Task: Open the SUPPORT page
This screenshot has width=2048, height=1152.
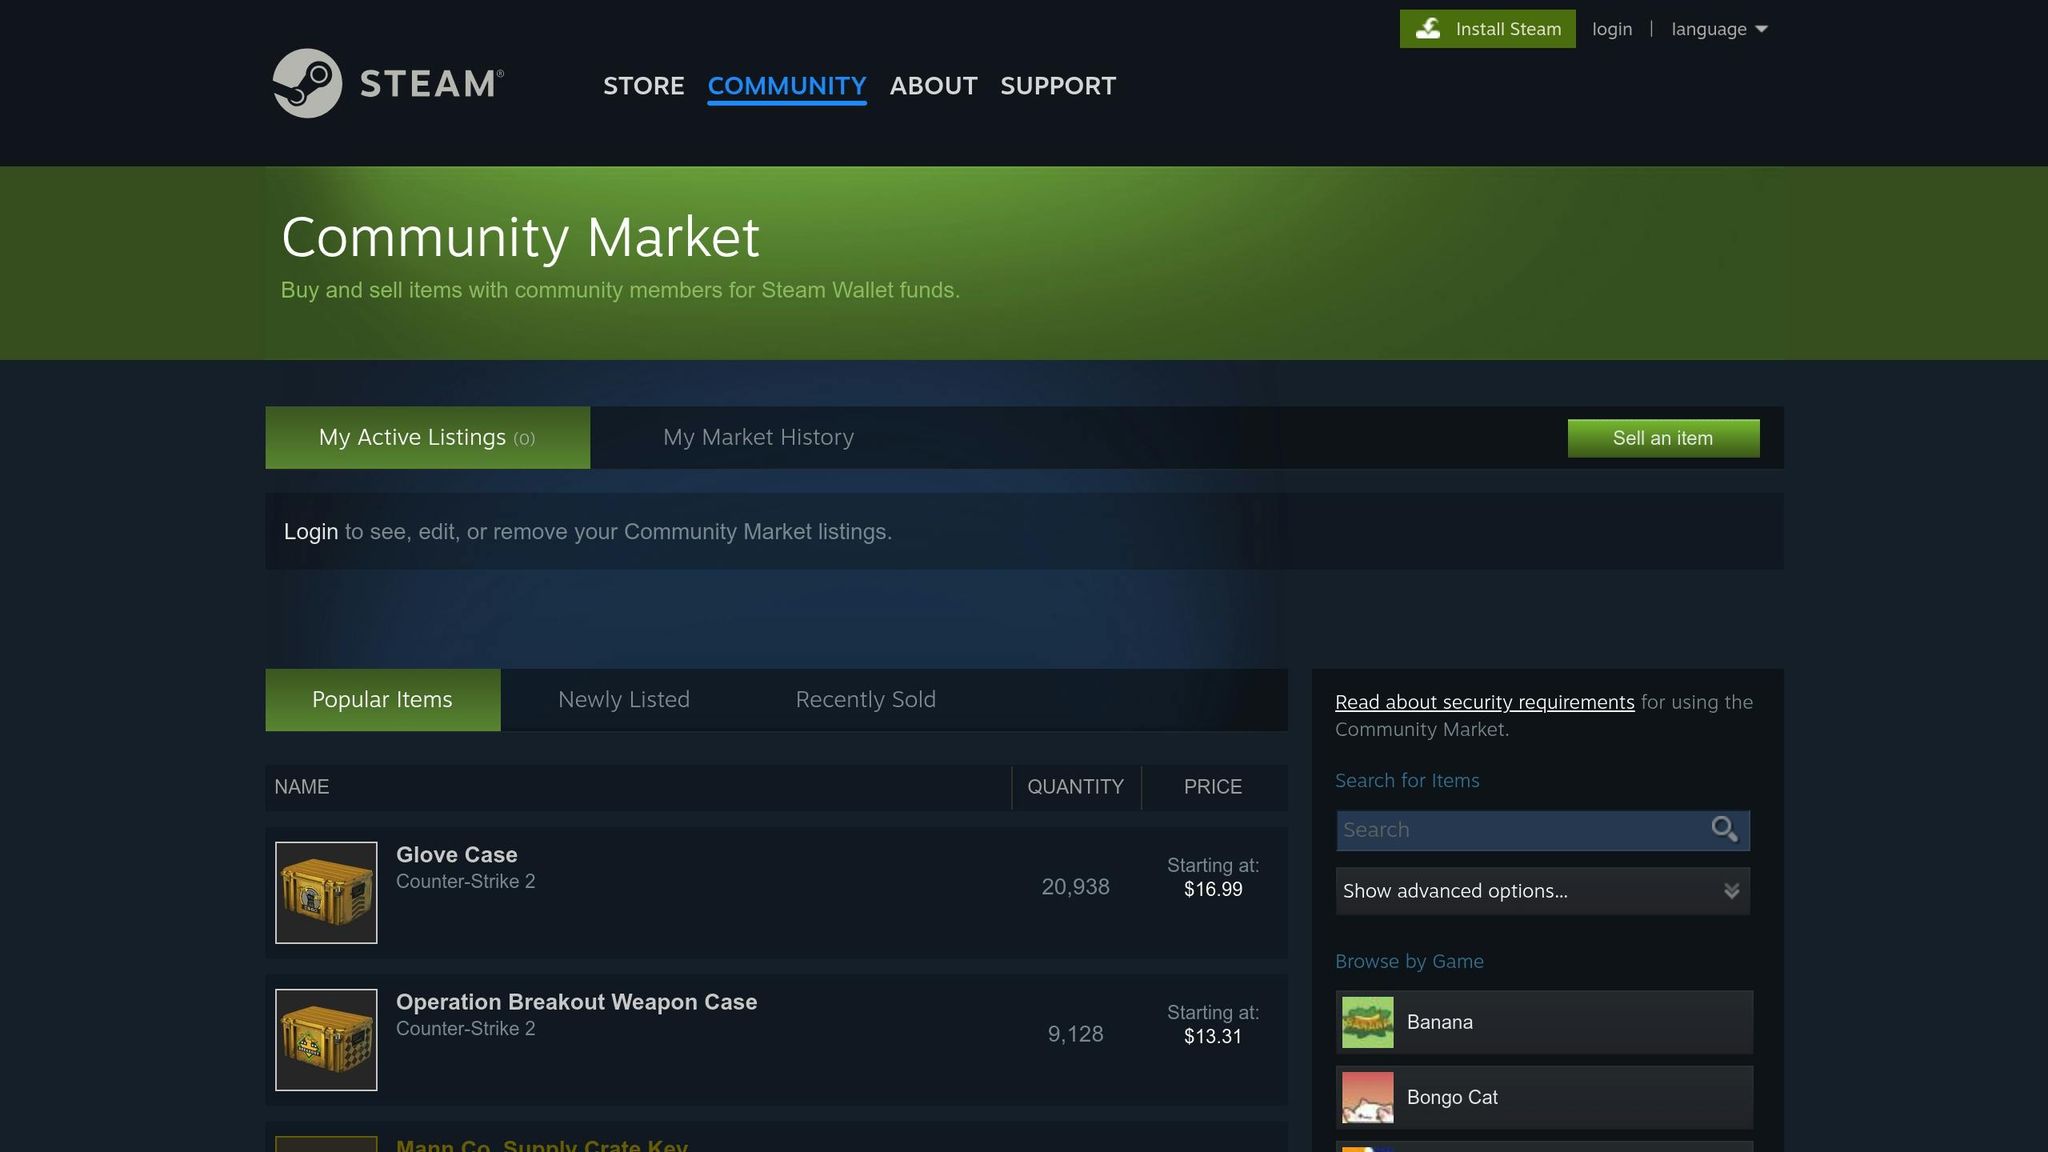Action: pyautogui.click(x=1058, y=86)
